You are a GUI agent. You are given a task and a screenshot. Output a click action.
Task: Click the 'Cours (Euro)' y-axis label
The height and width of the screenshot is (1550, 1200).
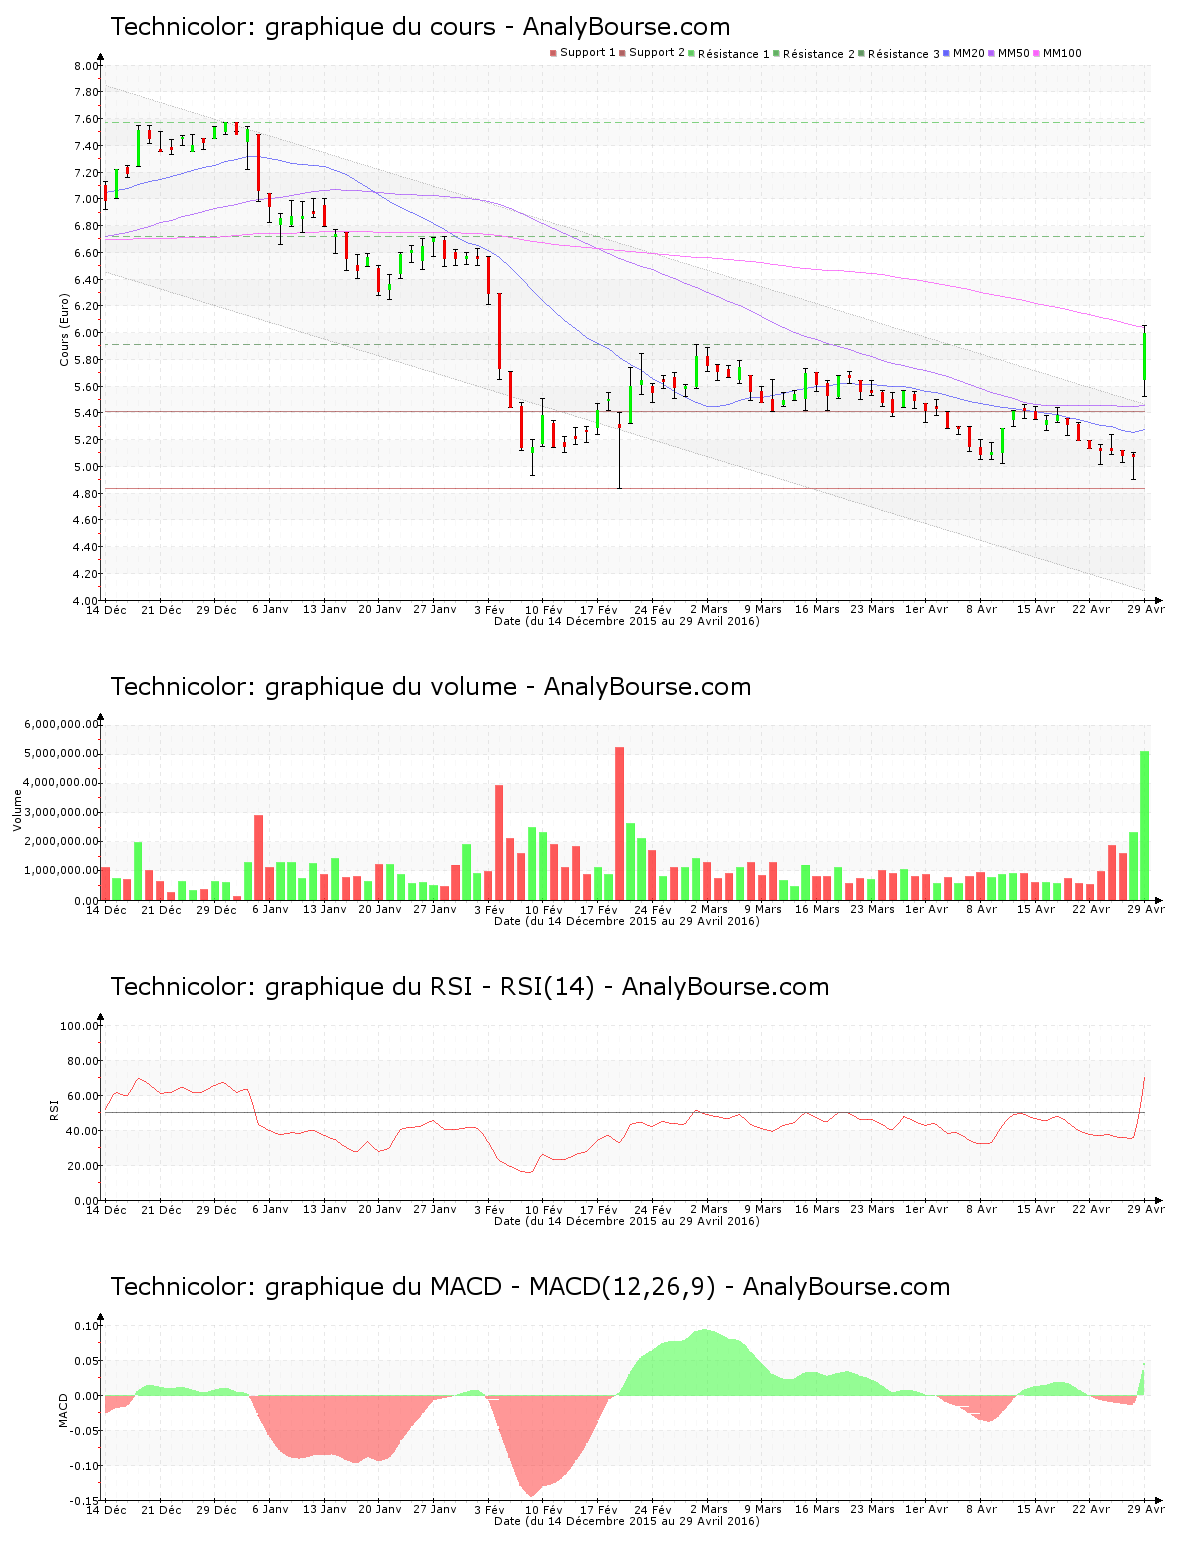click(x=65, y=330)
